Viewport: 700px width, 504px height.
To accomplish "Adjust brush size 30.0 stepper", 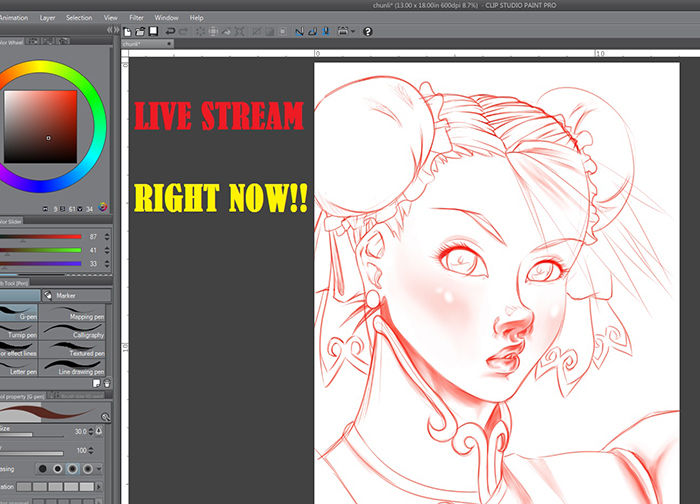I will pyautogui.click(x=91, y=431).
